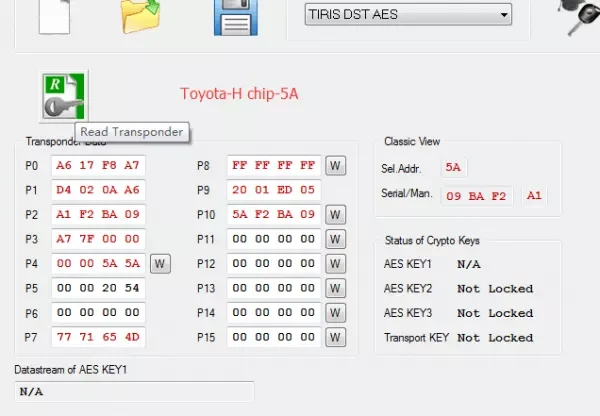Click the Sel.Addr. field showing 5A
This screenshot has width=600, height=416.
click(x=453, y=168)
